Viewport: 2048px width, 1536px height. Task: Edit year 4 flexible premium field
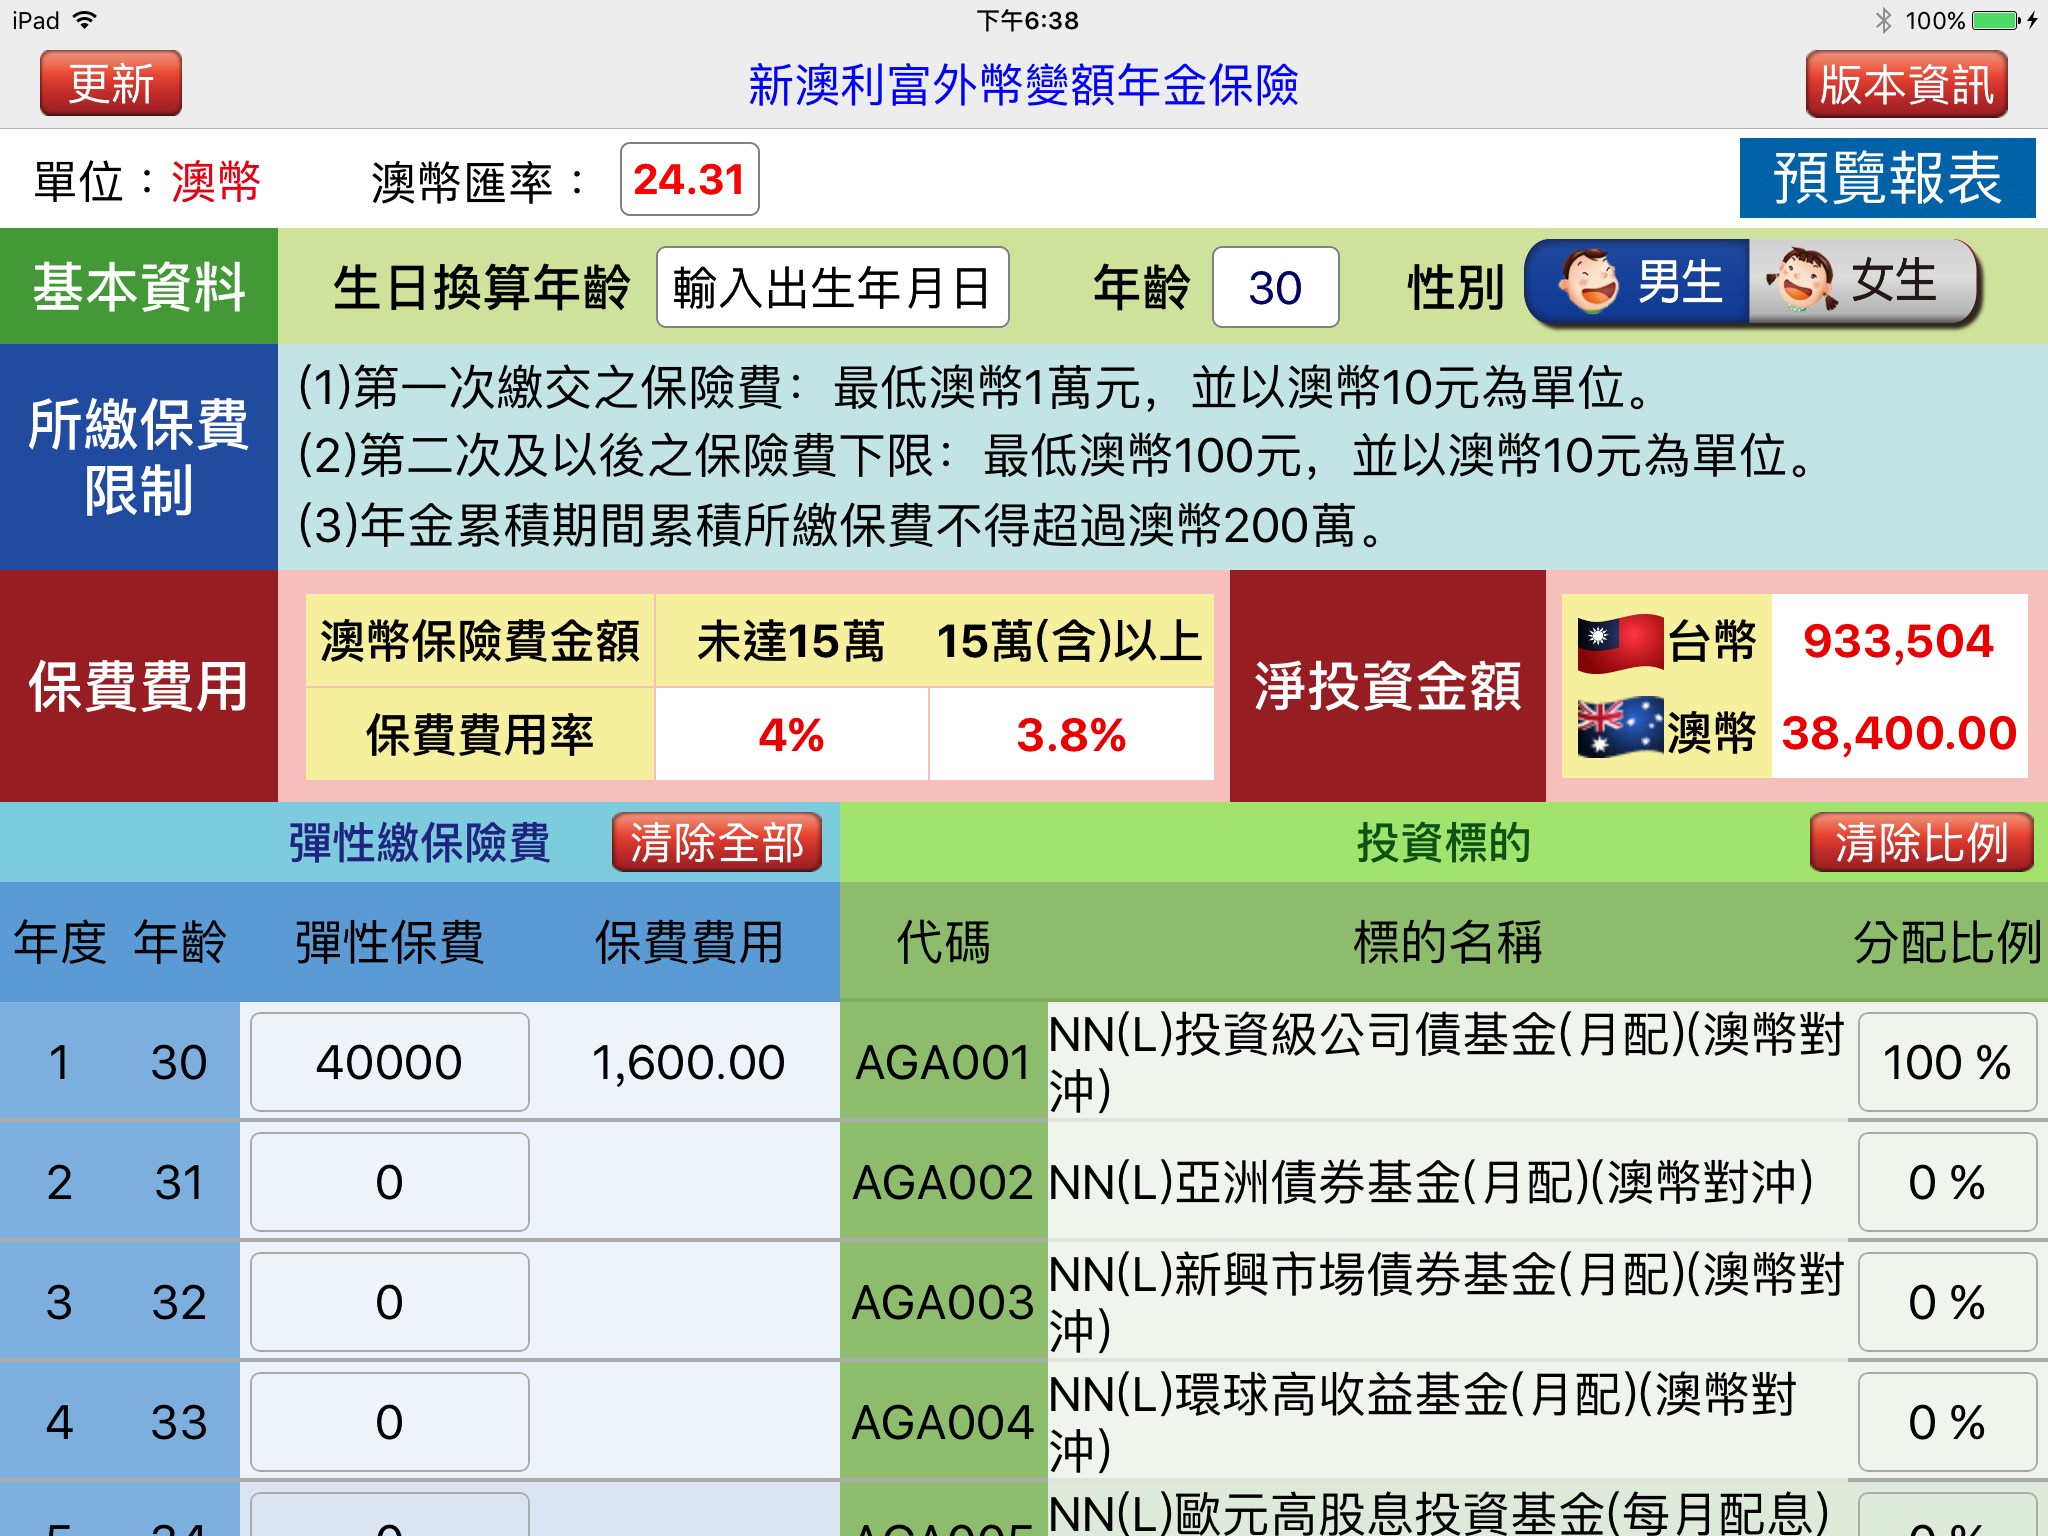click(390, 1422)
